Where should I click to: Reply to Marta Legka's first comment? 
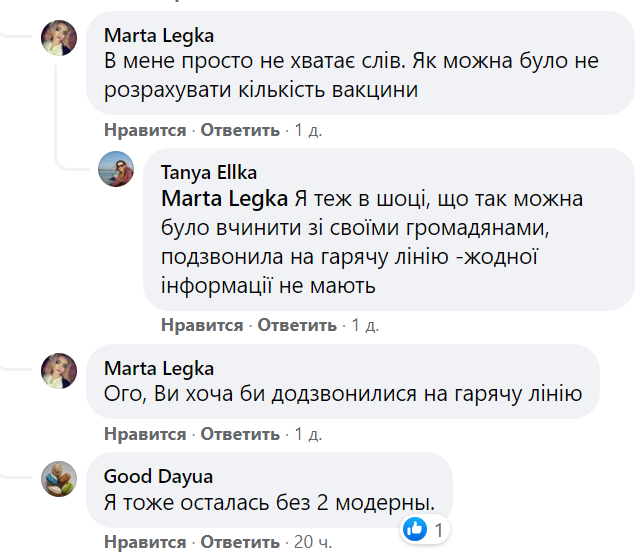(x=240, y=130)
